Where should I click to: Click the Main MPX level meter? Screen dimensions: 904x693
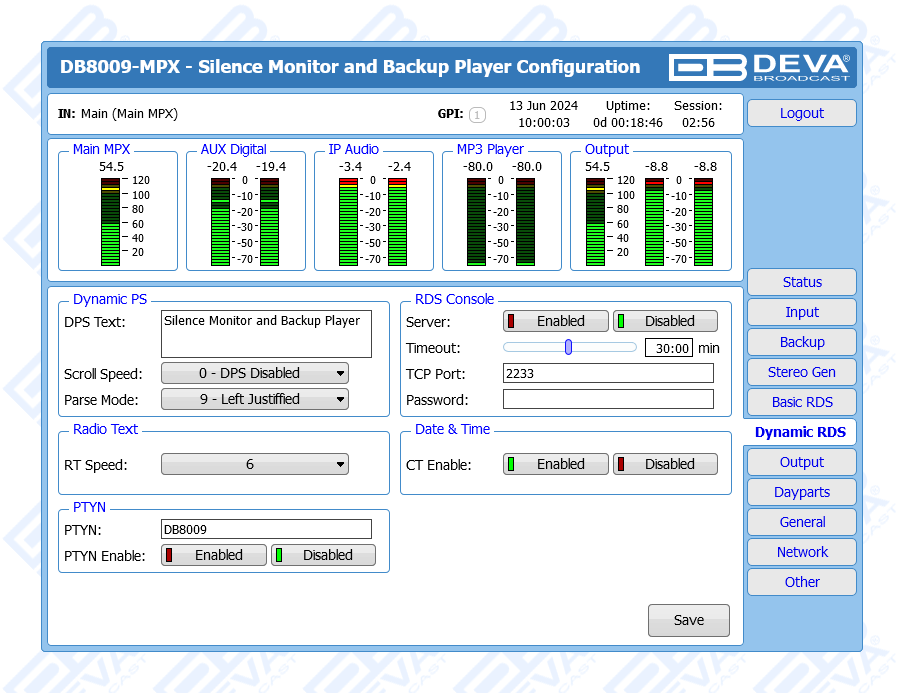pyautogui.click(x=111, y=221)
